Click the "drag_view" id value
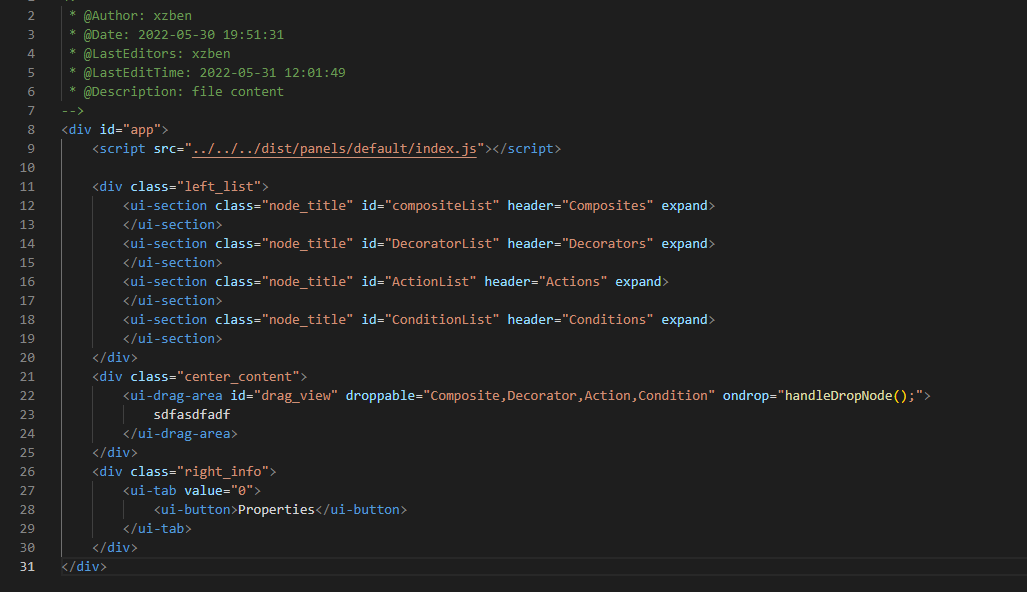The height and width of the screenshot is (592, 1027). 295,396
